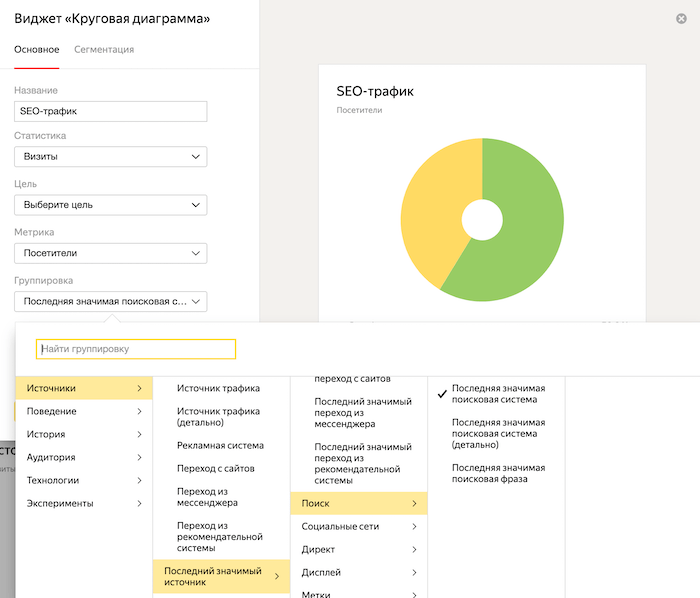700x598 pixels.
Task: Open the История category submenu
Action: 84,434
